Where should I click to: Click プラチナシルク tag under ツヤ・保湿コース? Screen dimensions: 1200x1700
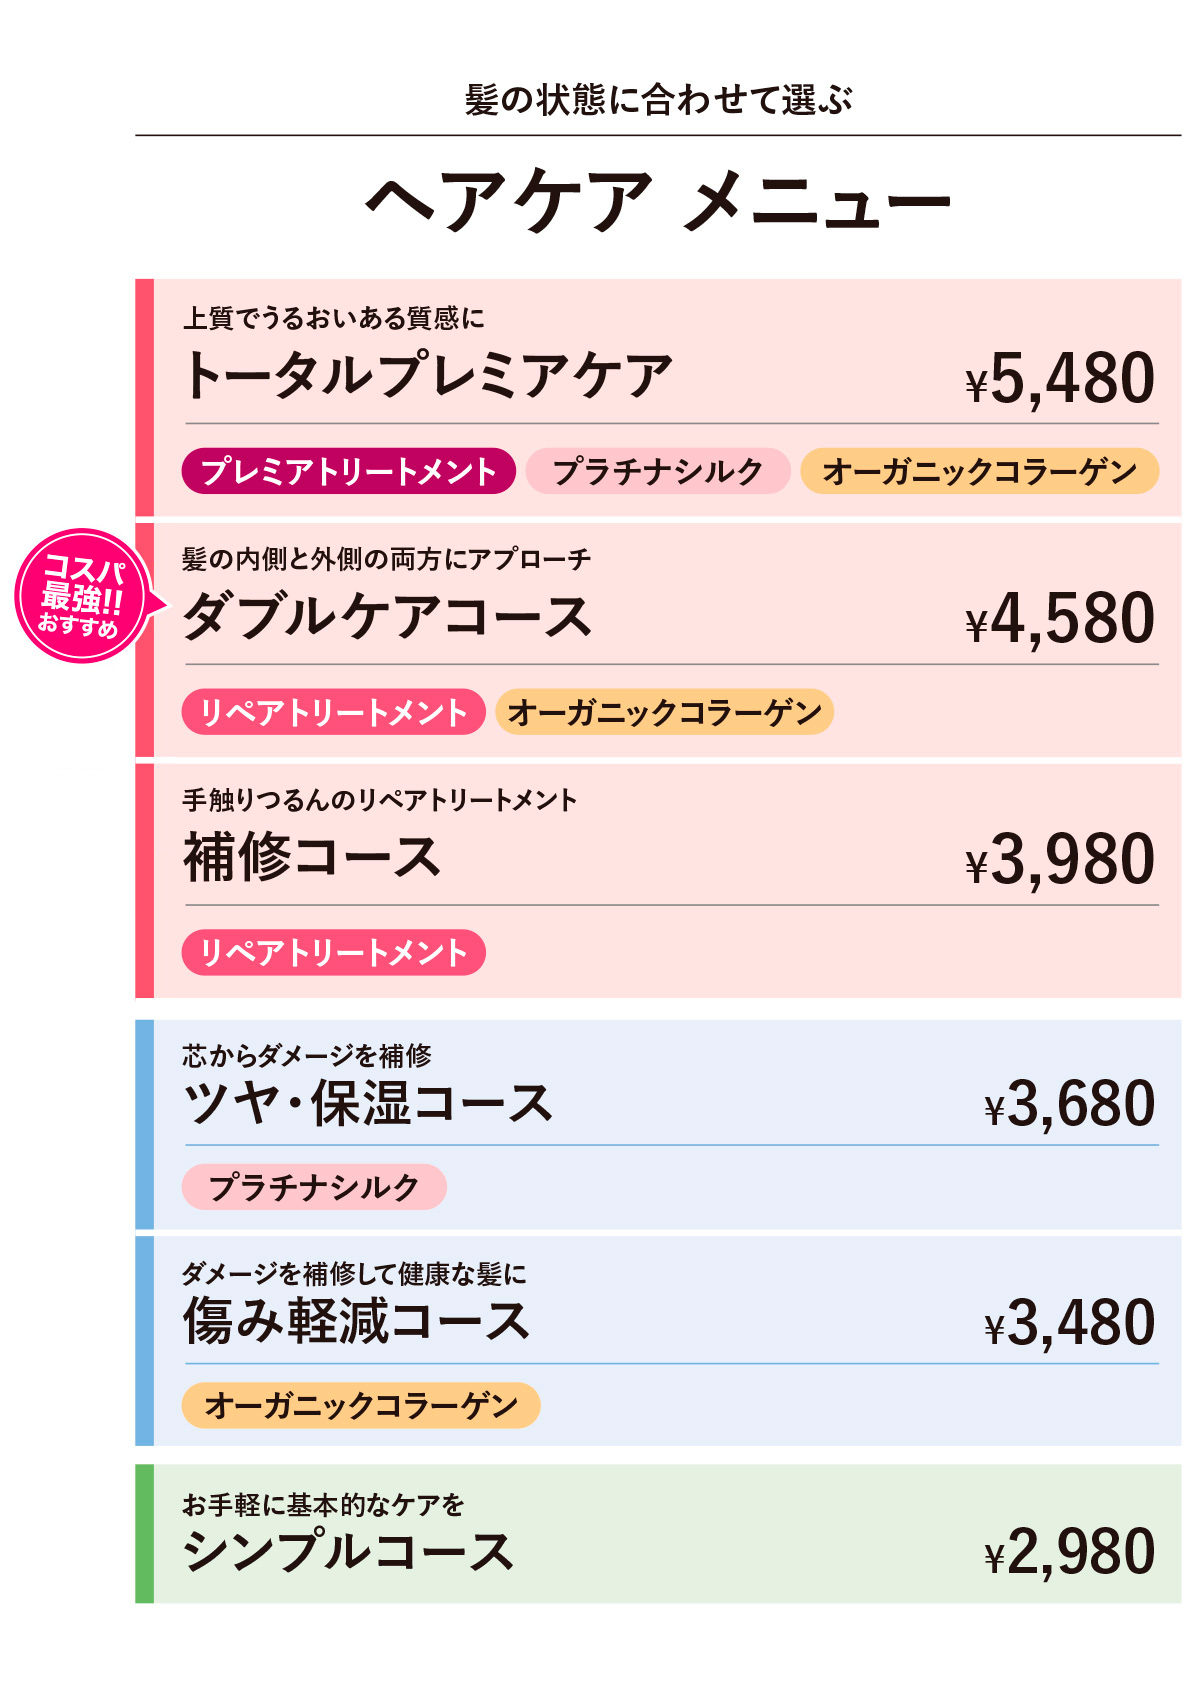tap(314, 1187)
